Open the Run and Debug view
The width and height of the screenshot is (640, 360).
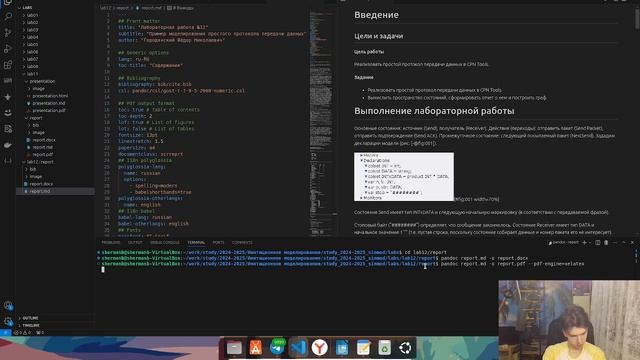[x=8, y=49]
